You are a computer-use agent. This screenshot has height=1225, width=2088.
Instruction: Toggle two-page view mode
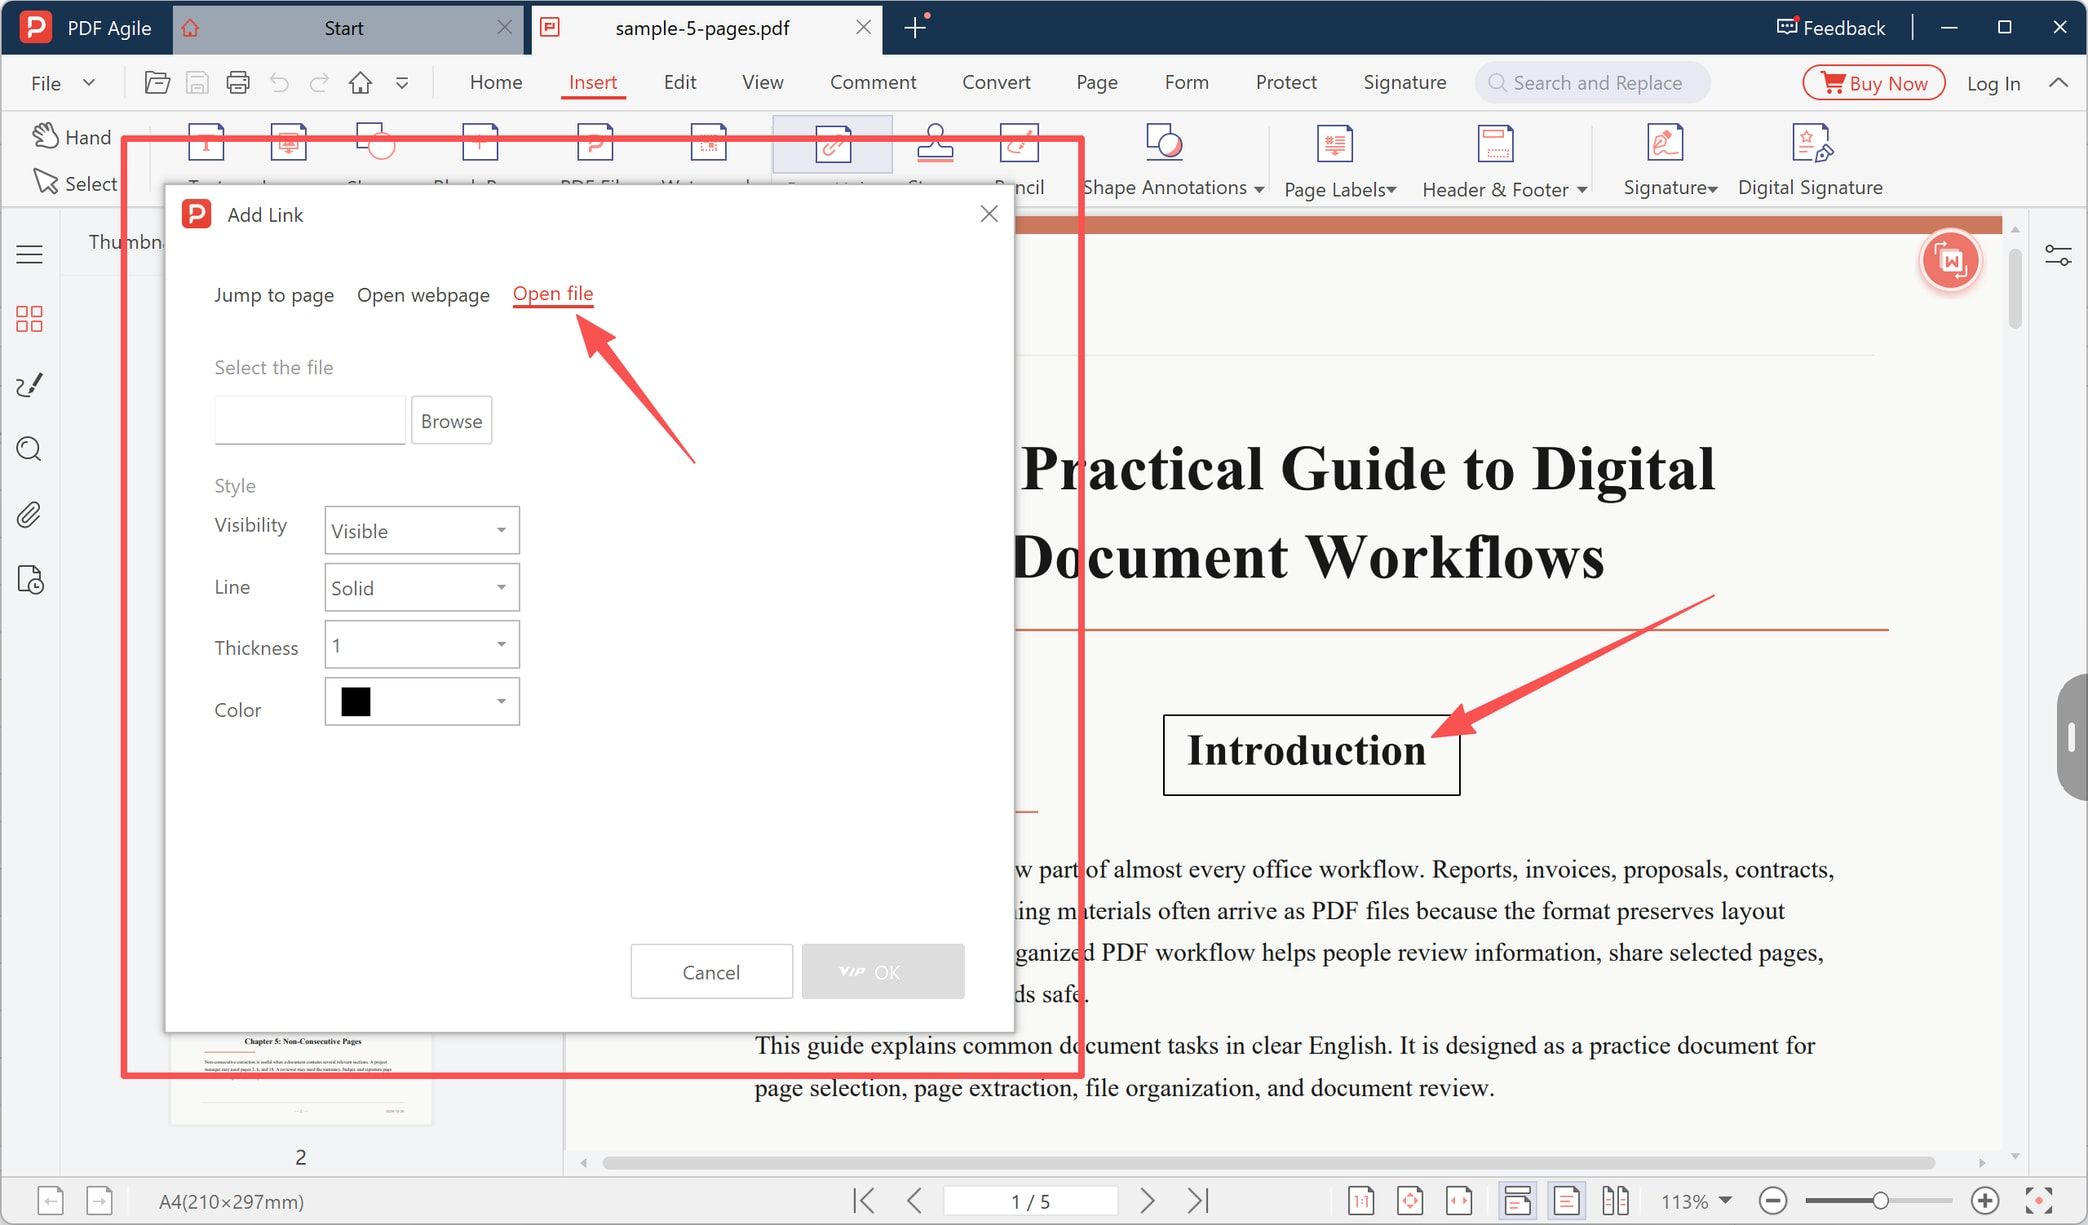click(1615, 1200)
